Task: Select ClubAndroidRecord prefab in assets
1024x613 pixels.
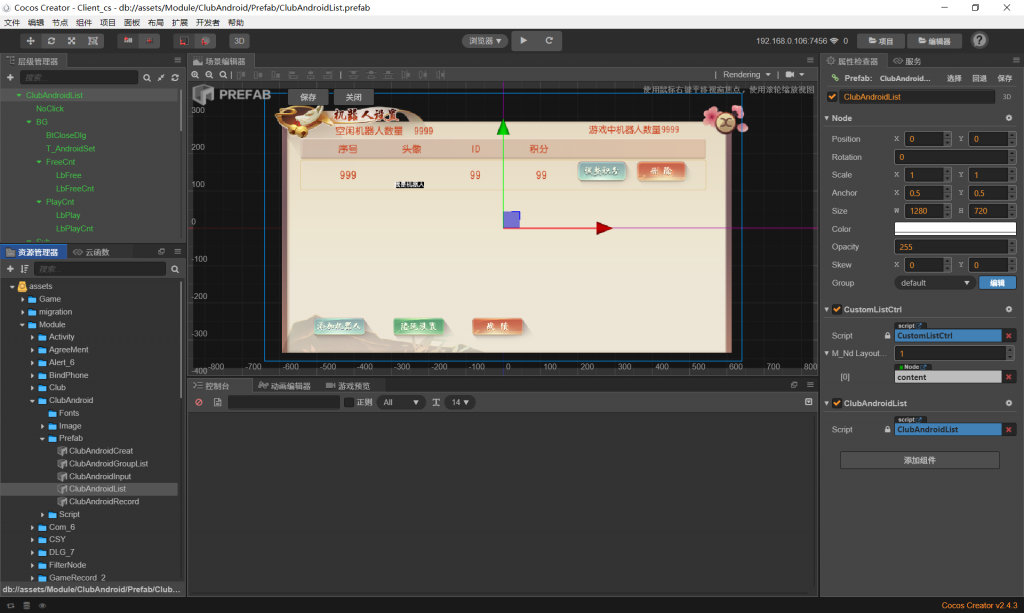Action: click(x=104, y=501)
